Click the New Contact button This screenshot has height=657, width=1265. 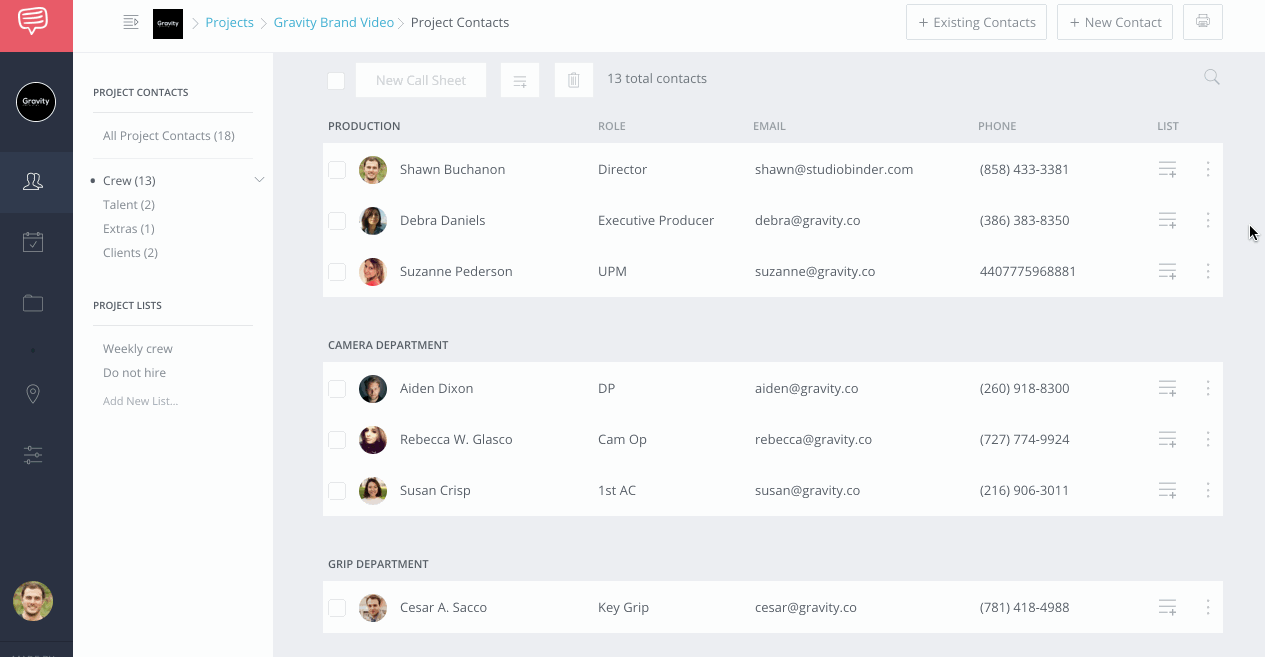(x=1115, y=22)
